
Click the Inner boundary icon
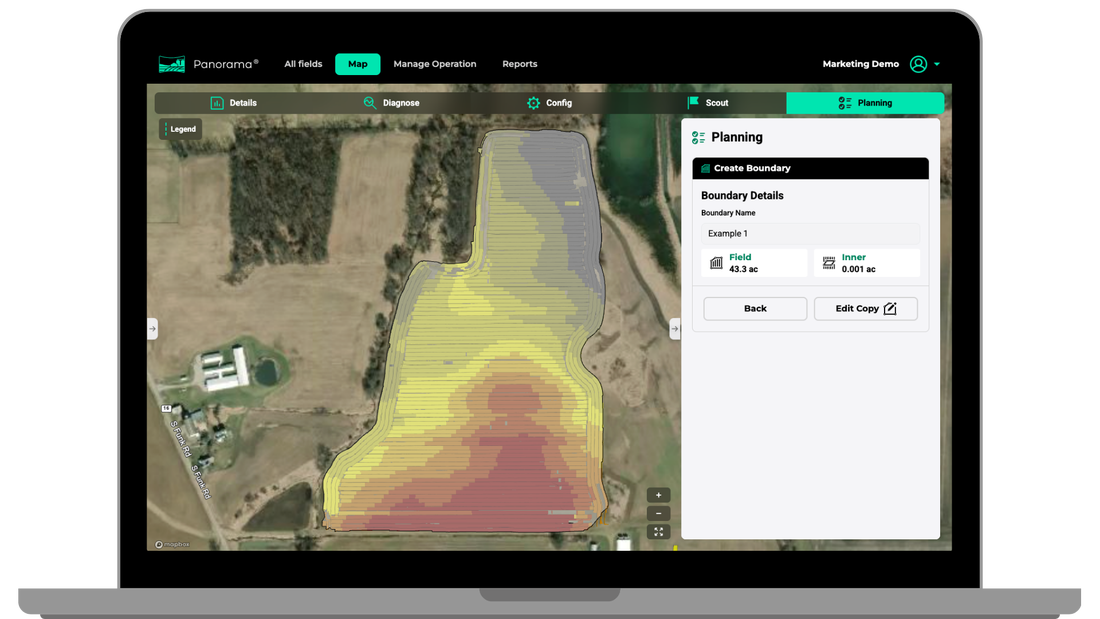tap(829, 262)
